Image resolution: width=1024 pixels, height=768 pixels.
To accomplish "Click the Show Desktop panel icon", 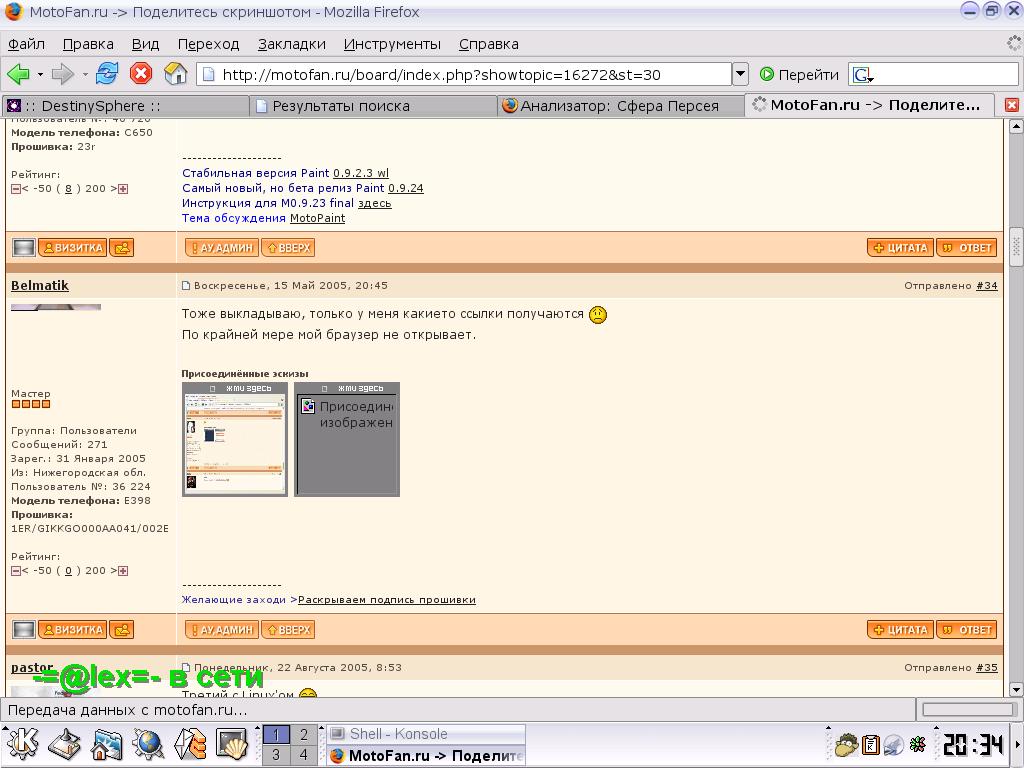I will coord(64,744).
